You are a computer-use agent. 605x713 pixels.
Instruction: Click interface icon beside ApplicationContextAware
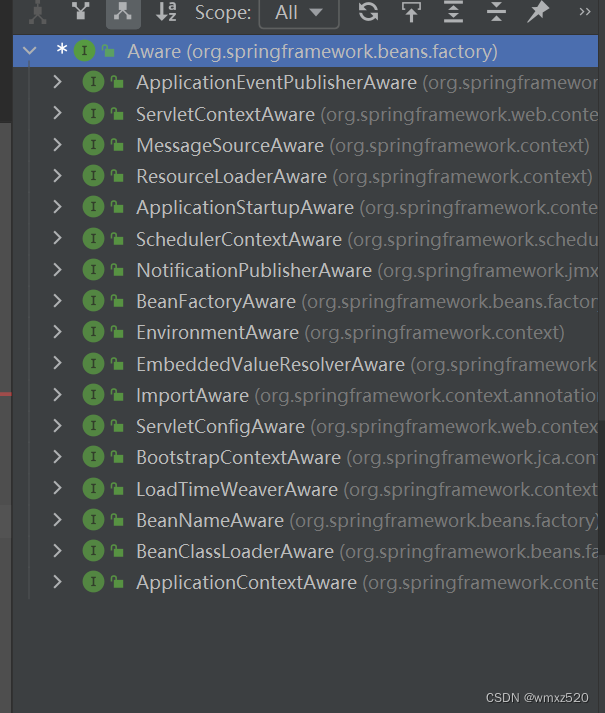[94, 582]
